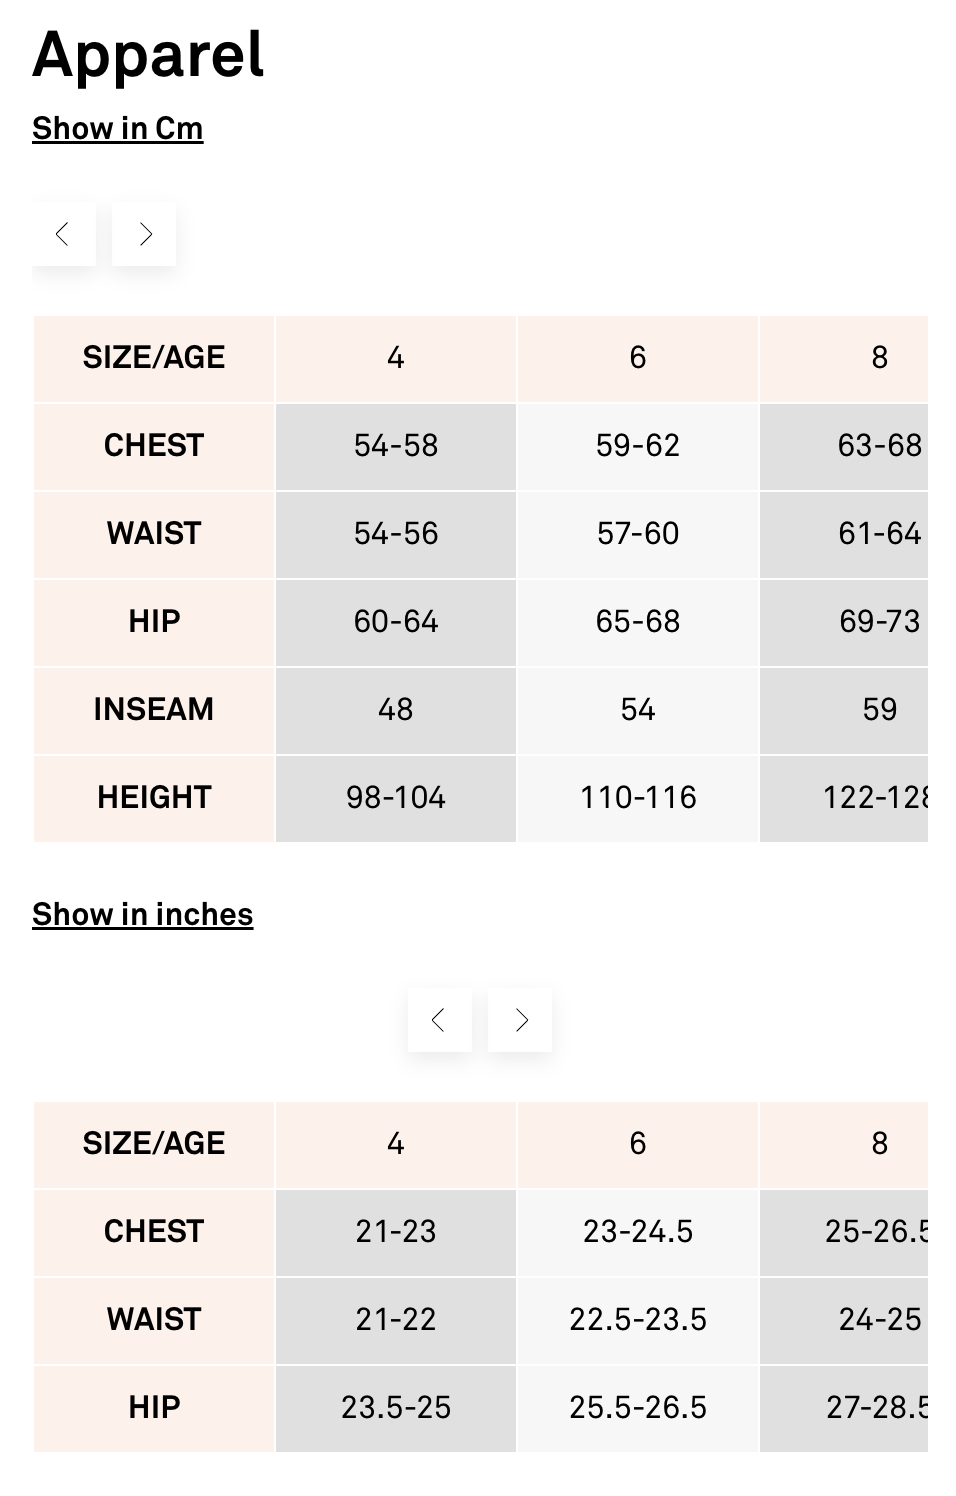The width and height of the screenshot is (956, 1496).
Task: Click the INSEAM row header
Action: coord(154,710)
